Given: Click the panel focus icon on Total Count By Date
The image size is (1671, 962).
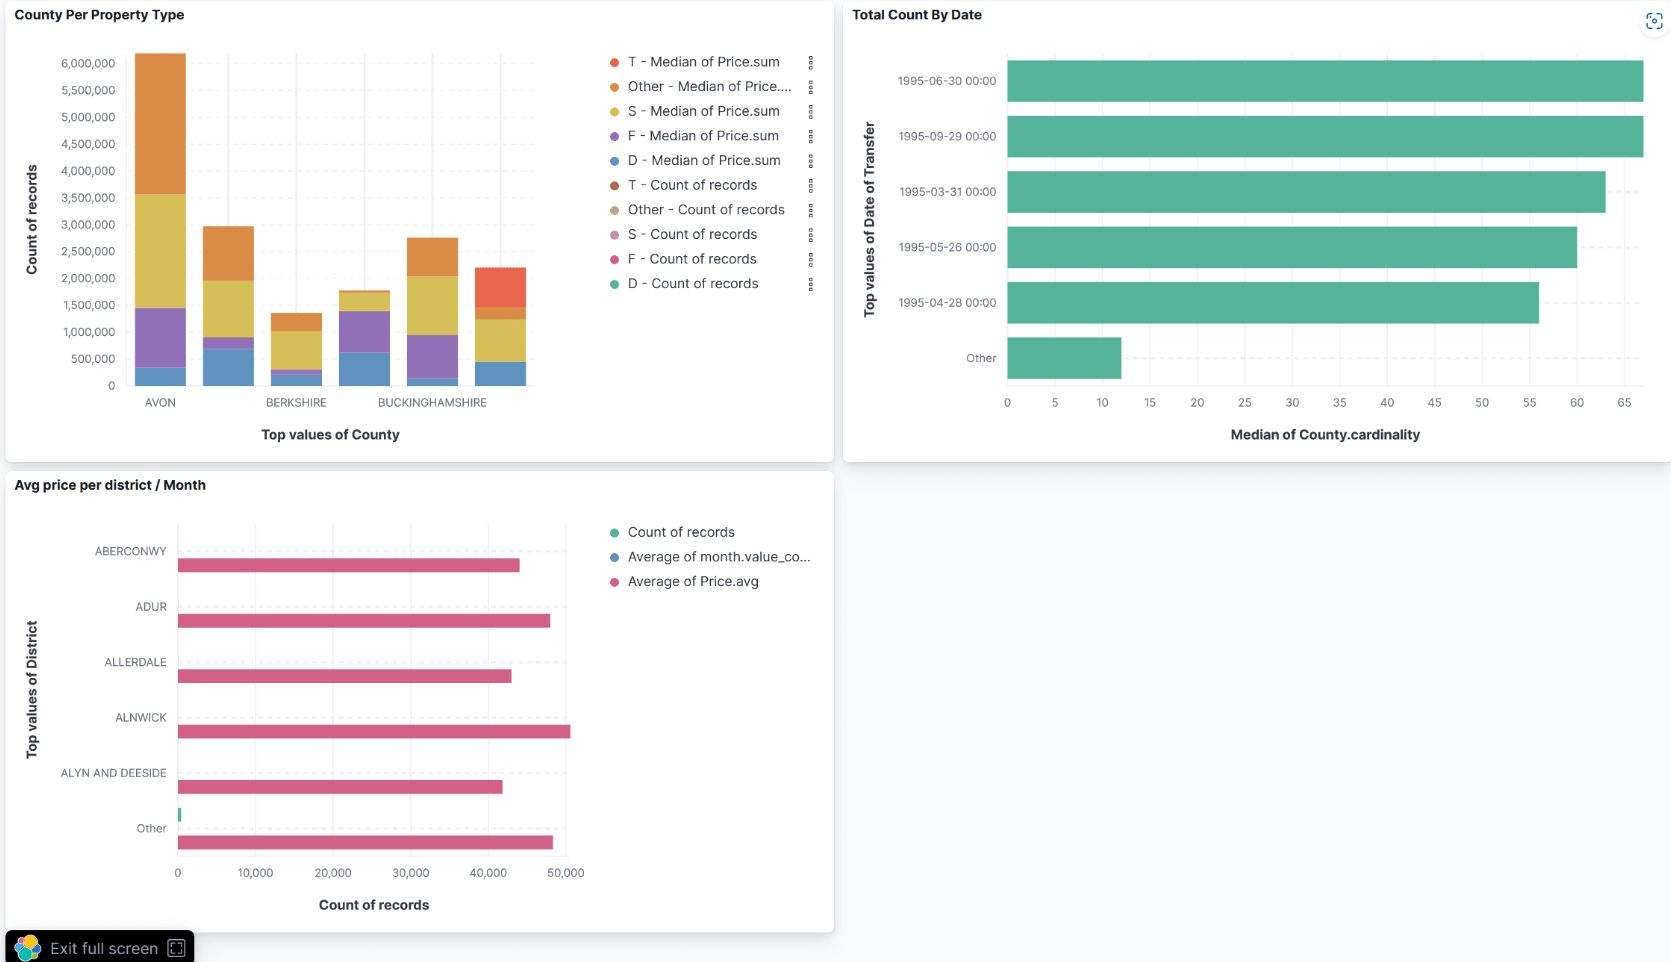Looking at the screenshot, I should (1654, 21).
